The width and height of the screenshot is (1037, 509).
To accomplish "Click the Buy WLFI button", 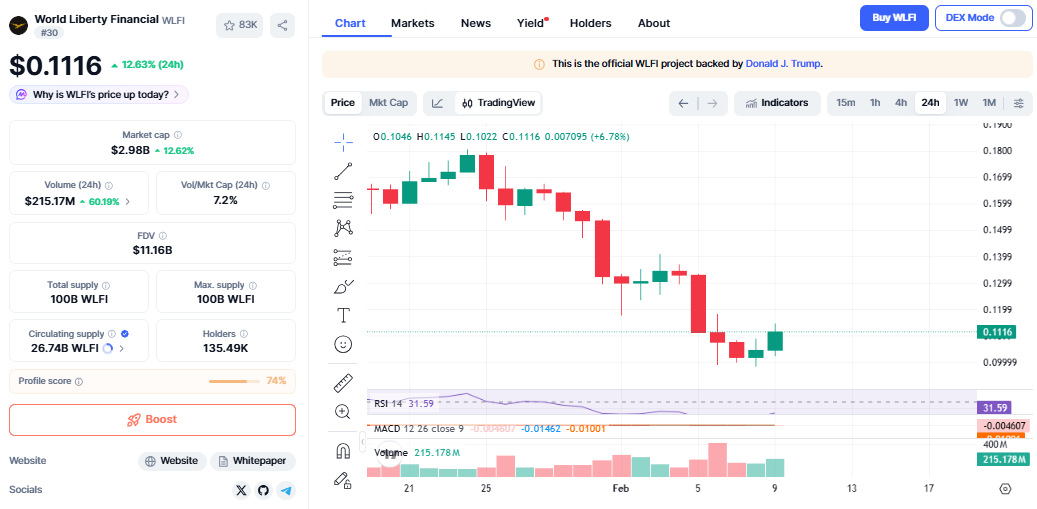I will [x=894, y=18].
